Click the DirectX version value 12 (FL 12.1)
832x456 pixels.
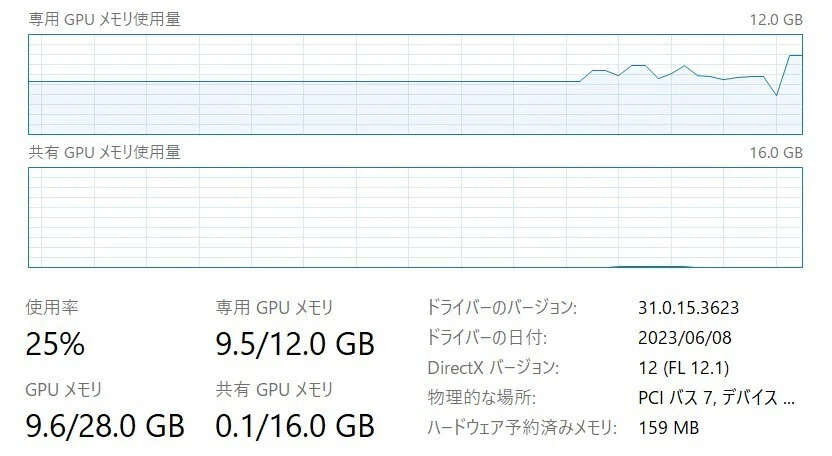pos(683,368)
